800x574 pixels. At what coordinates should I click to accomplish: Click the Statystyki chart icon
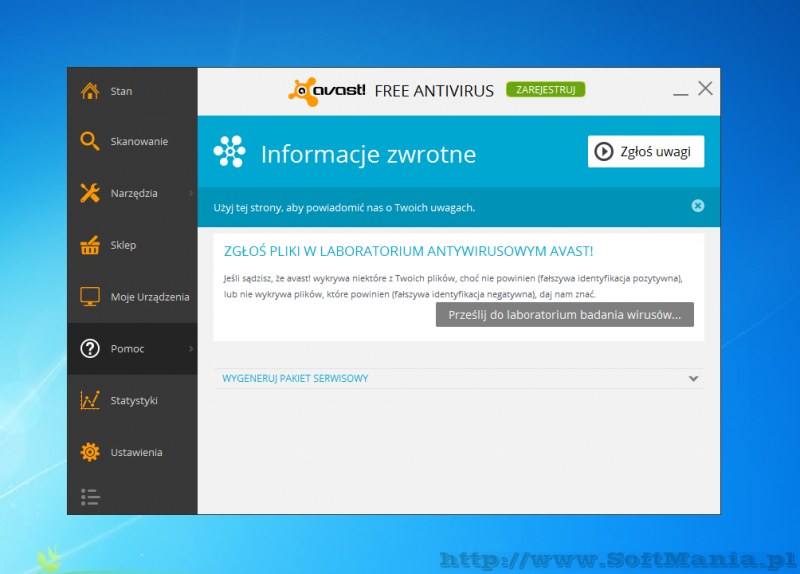tap(90, 400)
